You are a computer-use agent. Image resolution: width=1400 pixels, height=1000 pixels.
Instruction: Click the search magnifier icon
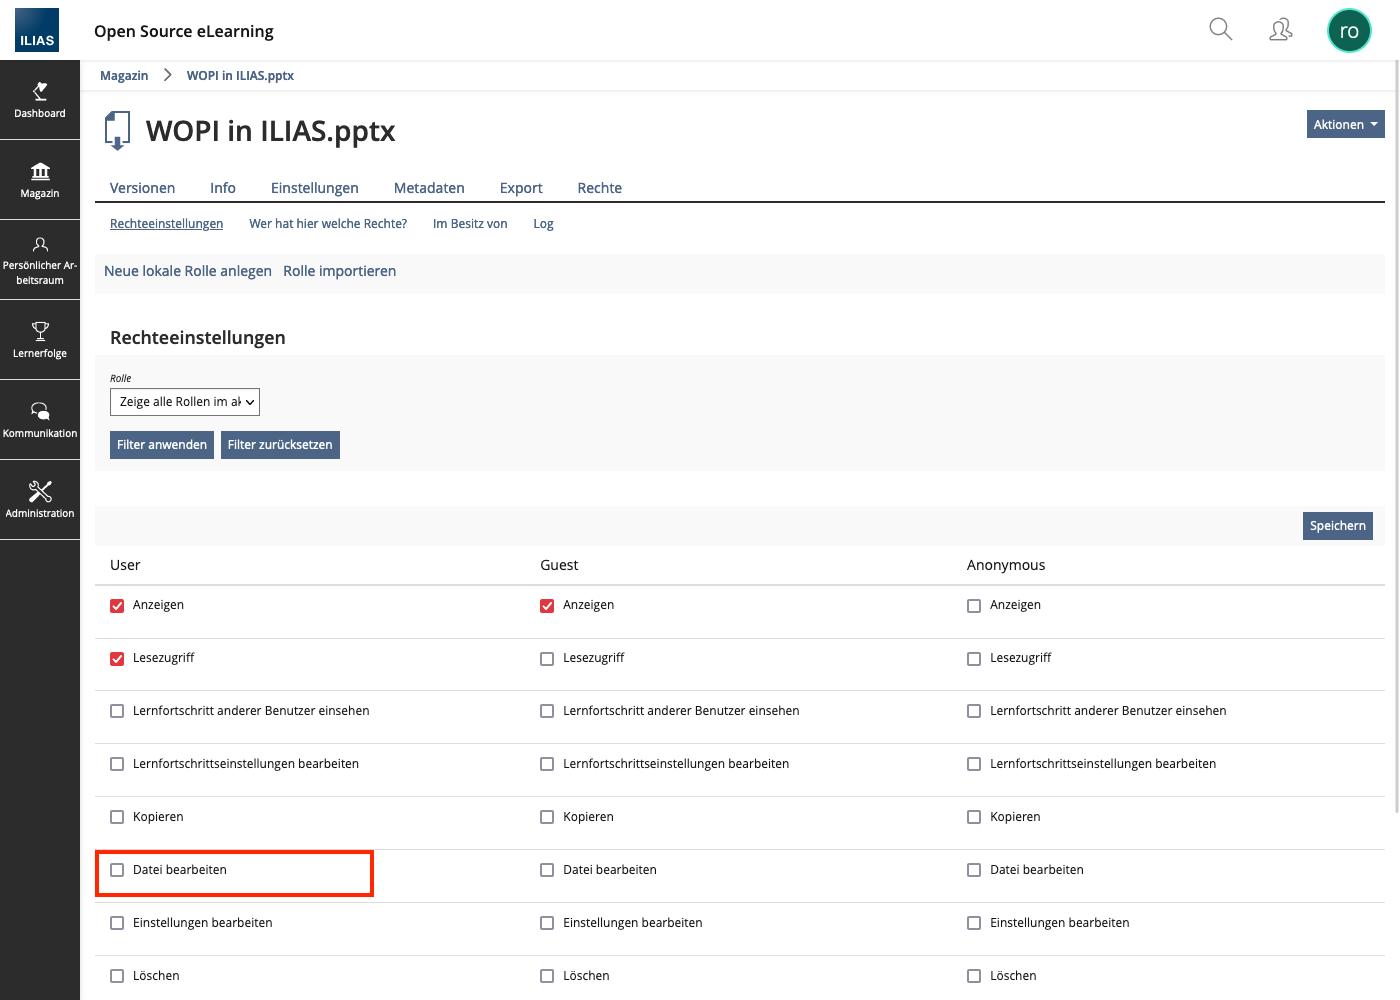tap(1220, 30)
